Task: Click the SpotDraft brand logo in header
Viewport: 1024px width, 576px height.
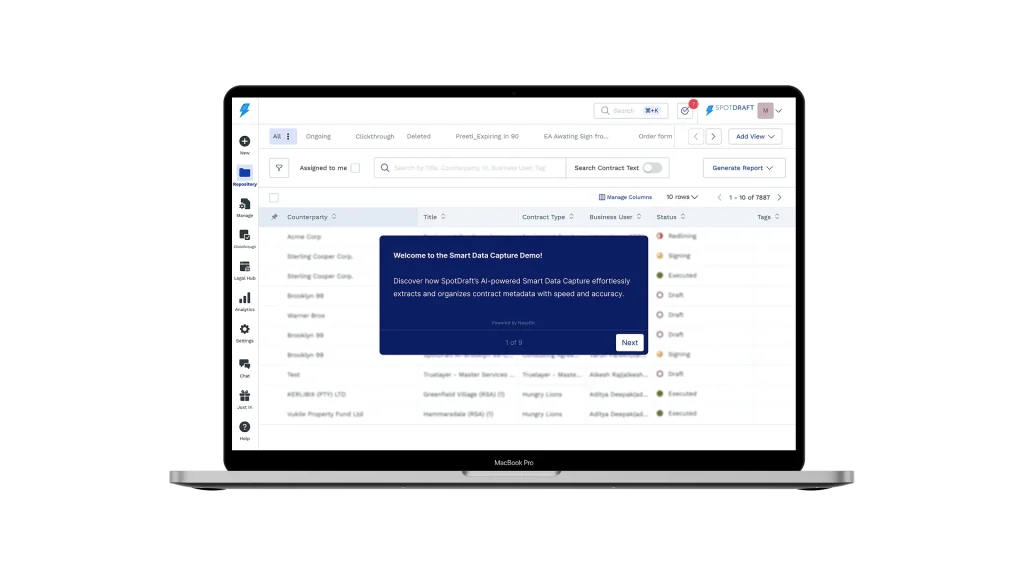Action: [x=729, y=109]
